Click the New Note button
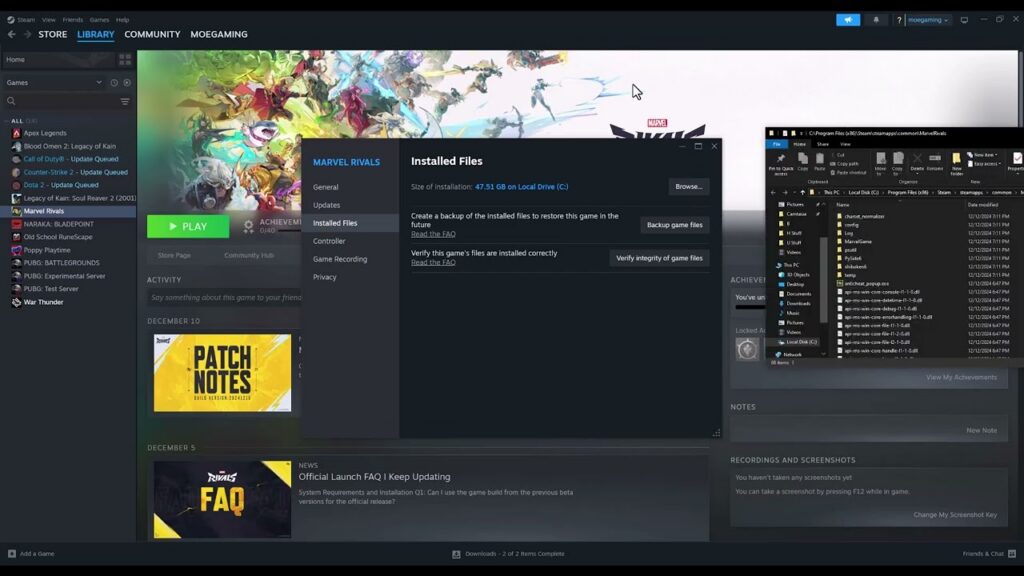Viewport: 1024px width, 576px height. pos(982,430)
